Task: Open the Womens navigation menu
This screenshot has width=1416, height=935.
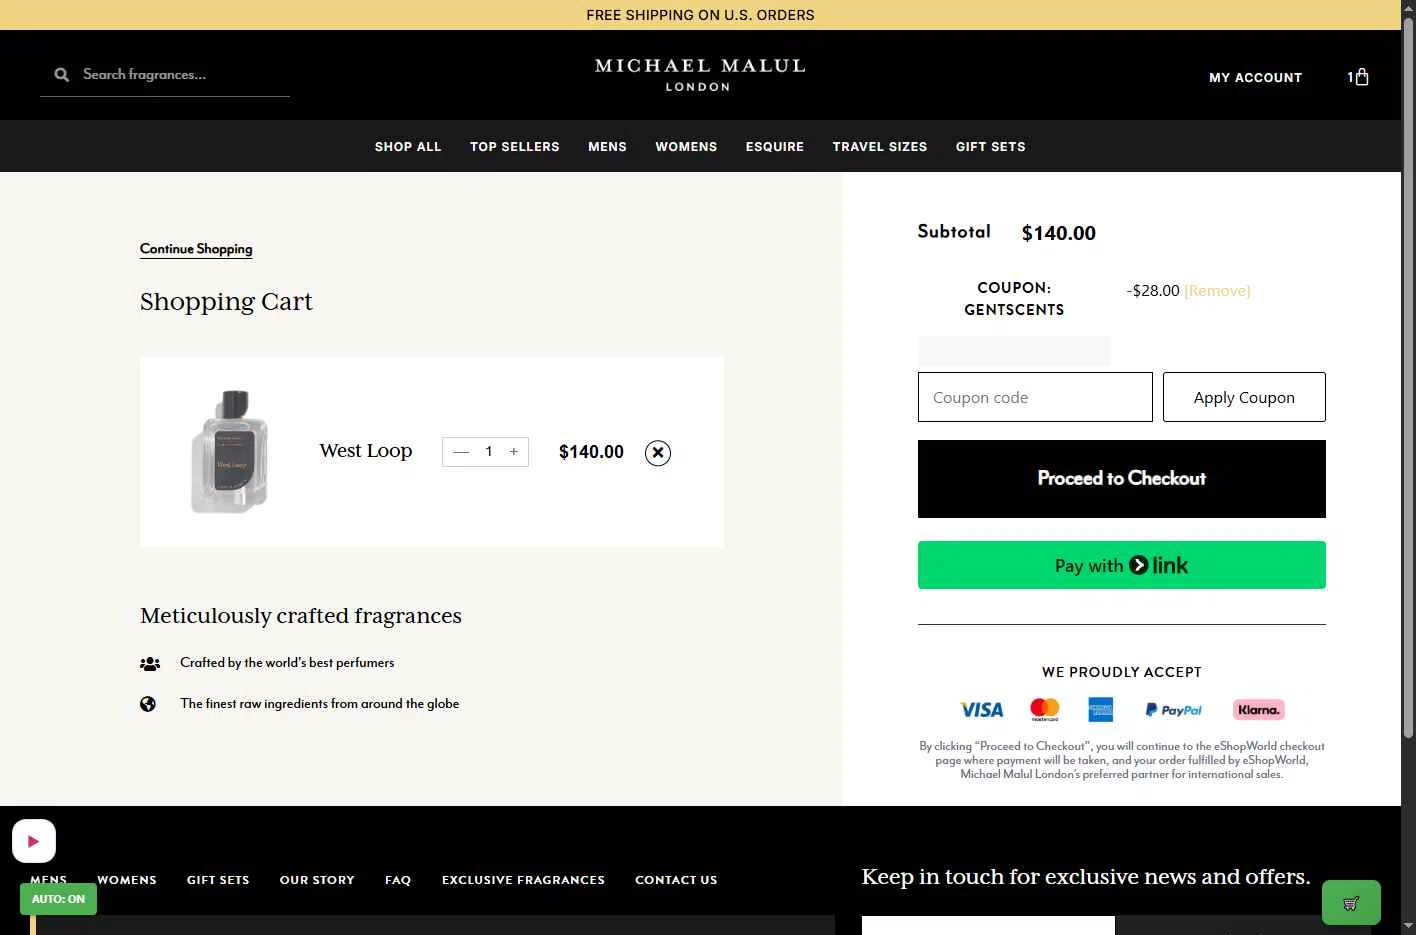Action: click(x=686, y=147)
